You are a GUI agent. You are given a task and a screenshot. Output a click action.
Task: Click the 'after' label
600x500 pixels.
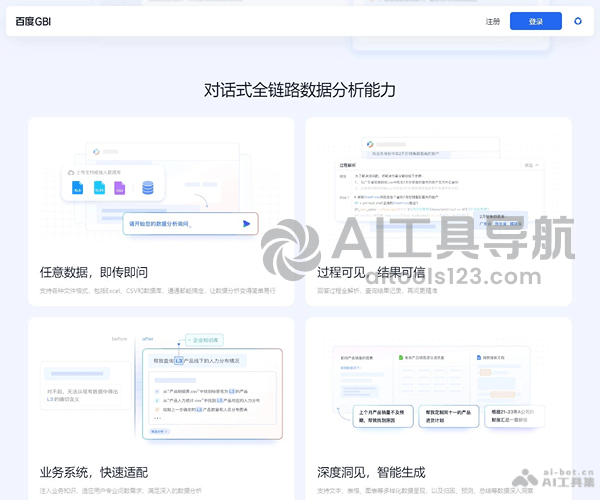pyautogui.click(x=148, y=339)
